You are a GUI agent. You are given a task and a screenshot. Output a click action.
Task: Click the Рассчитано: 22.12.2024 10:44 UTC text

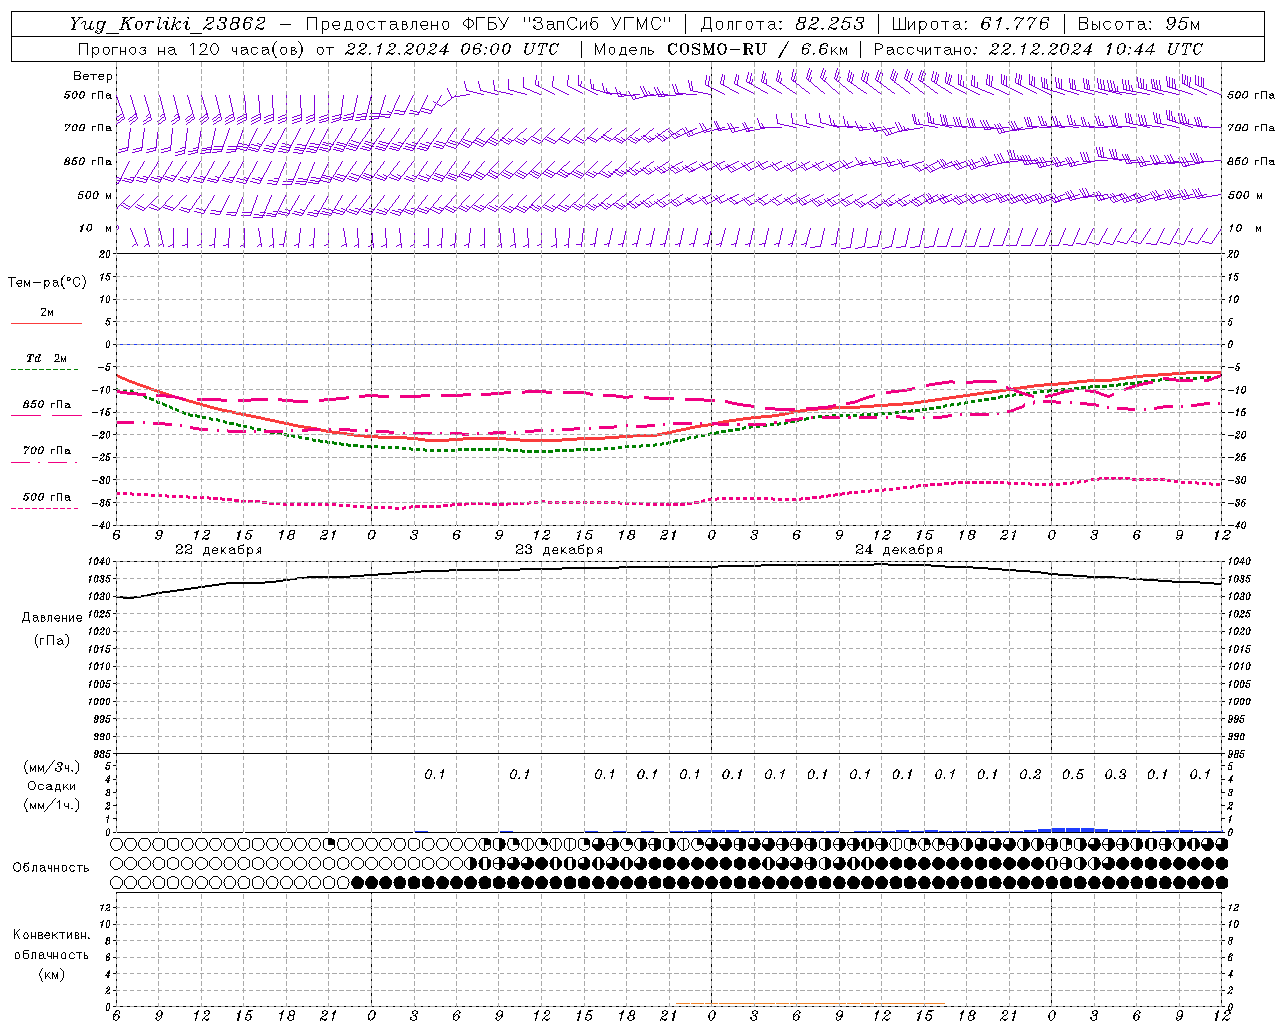tap(1038, 49)
